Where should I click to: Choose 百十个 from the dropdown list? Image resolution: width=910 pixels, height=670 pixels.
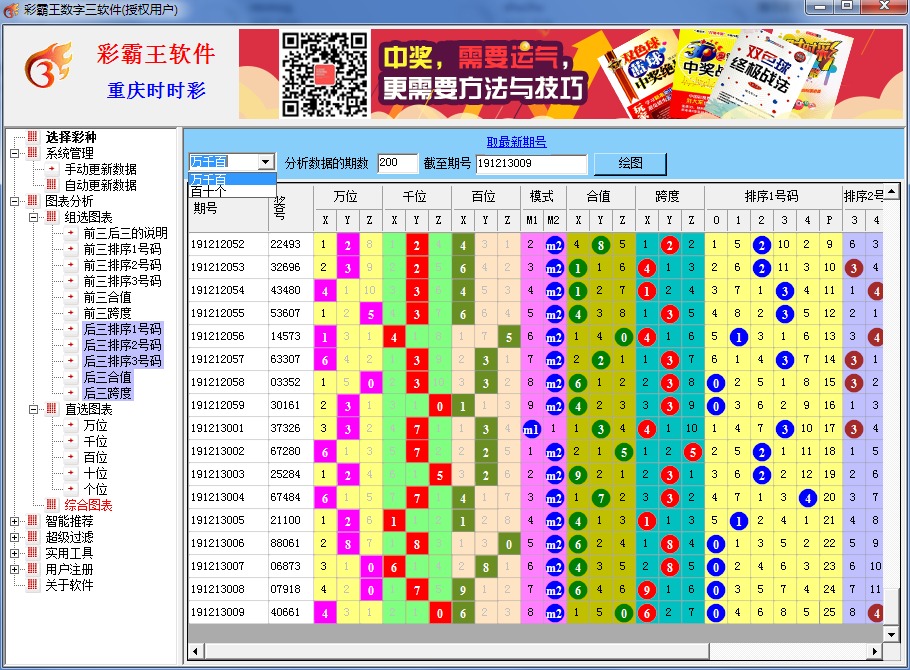209,191
